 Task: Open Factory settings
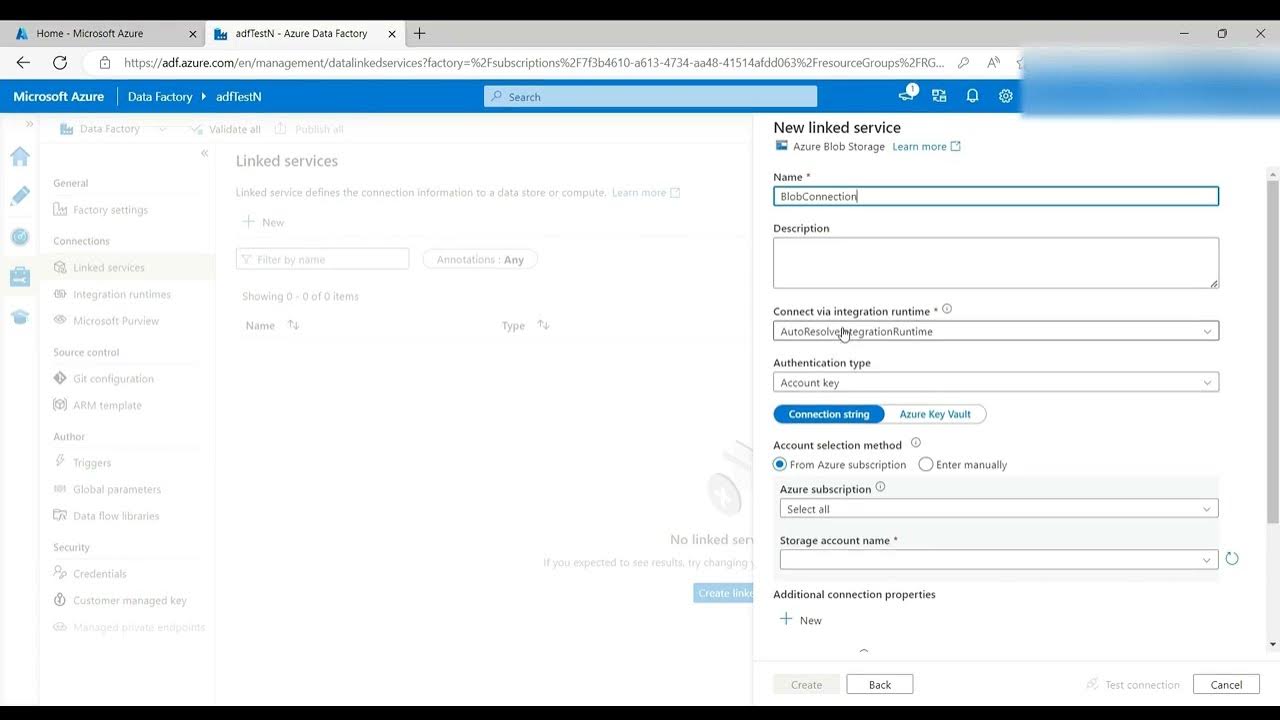pyautogui.click(x=110, y=210)
